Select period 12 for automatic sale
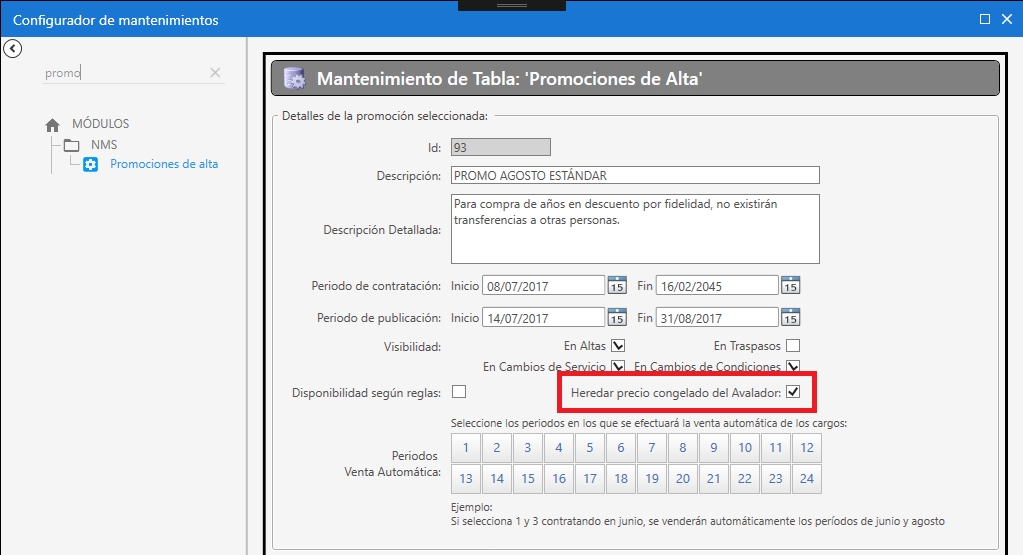This screenshot has height=555, width=1023. point(807,448)
